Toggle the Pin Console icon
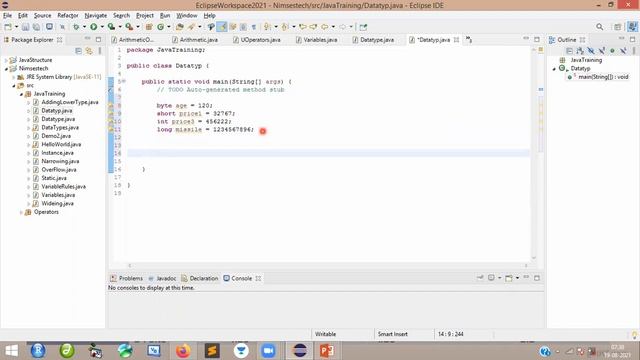The image size is (640, 360). 480,278
